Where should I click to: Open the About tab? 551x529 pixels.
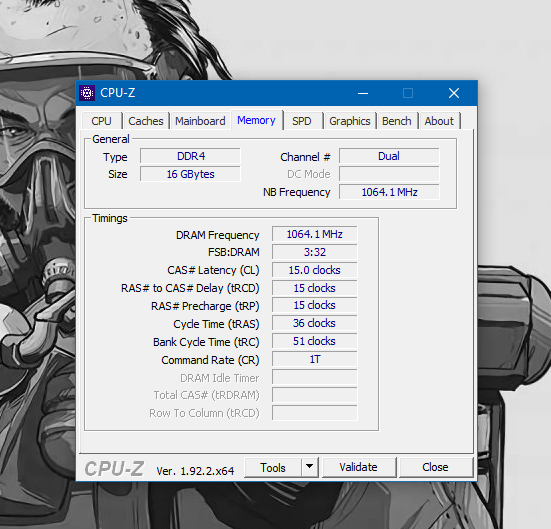(x=439, y=121)
